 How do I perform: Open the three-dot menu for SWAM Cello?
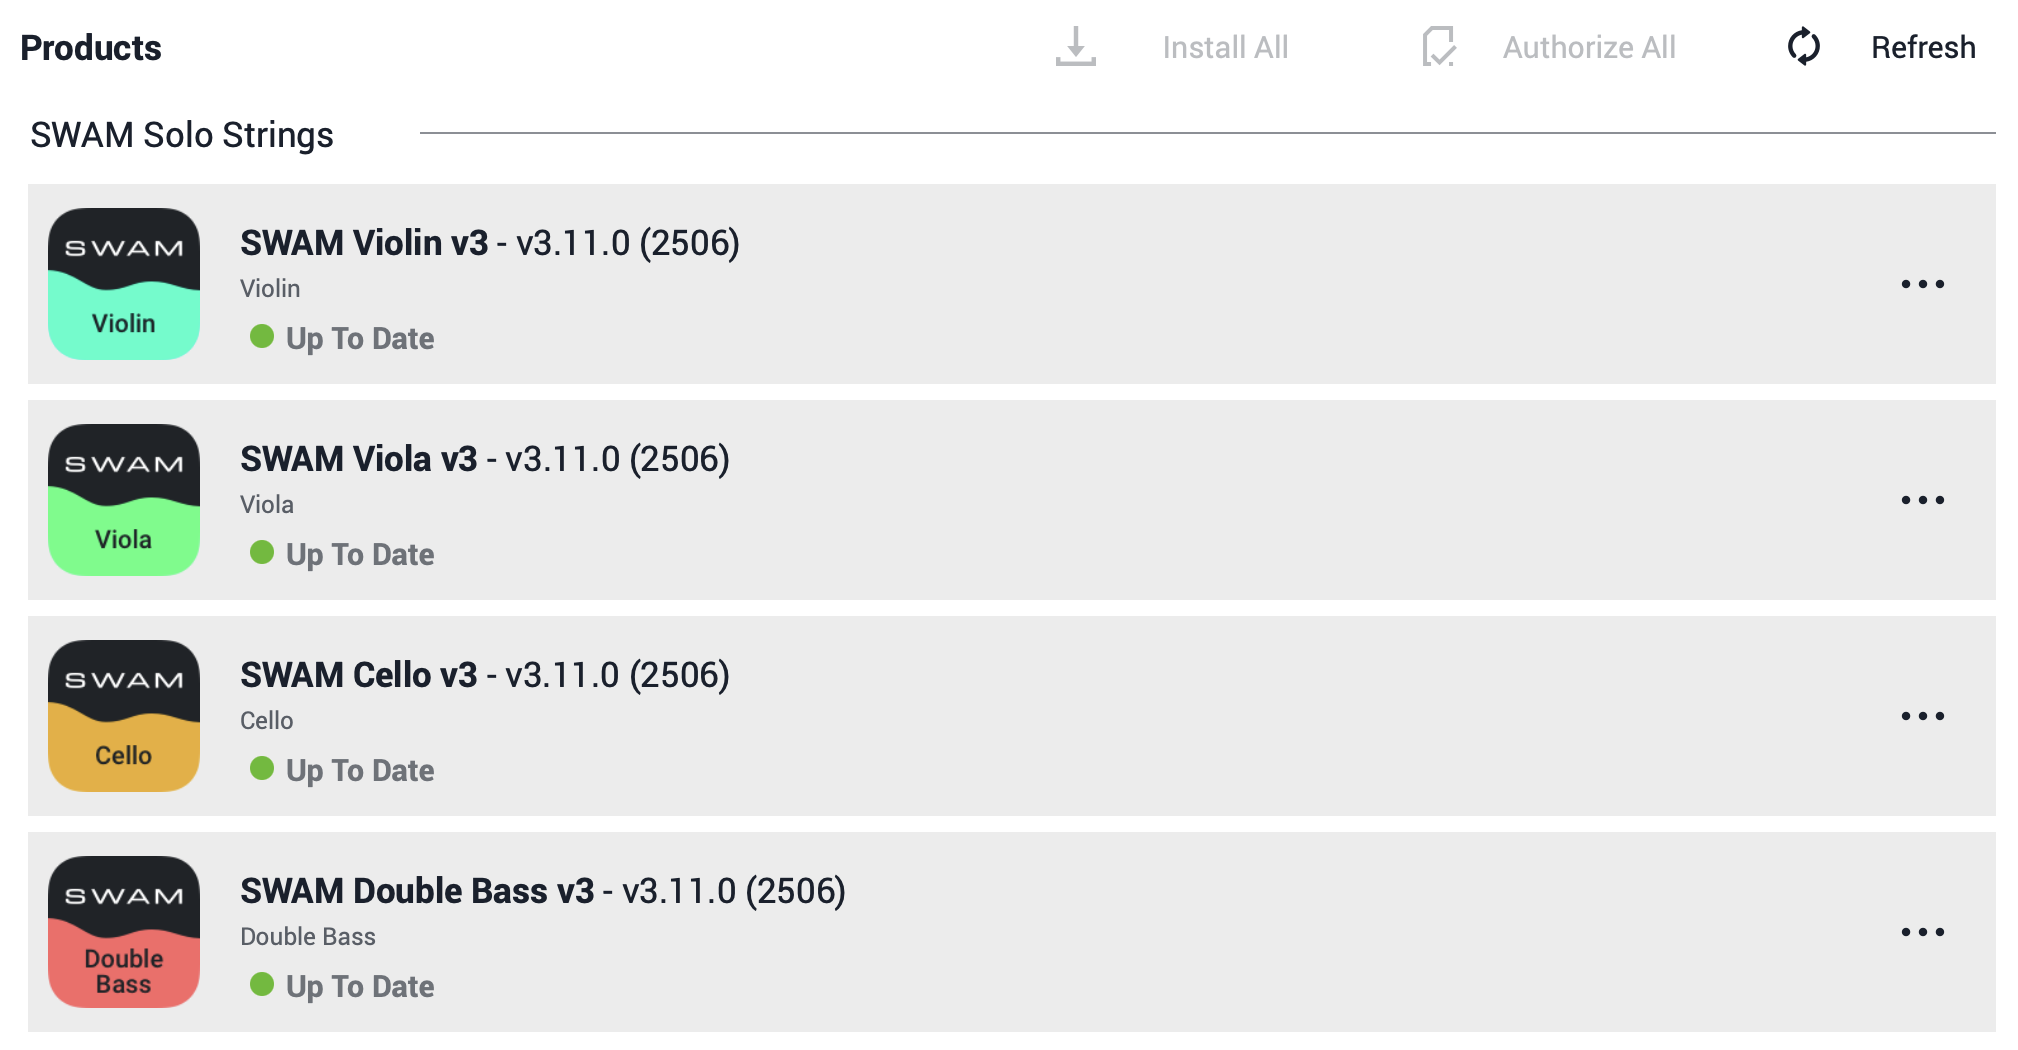click(1922, 716)
